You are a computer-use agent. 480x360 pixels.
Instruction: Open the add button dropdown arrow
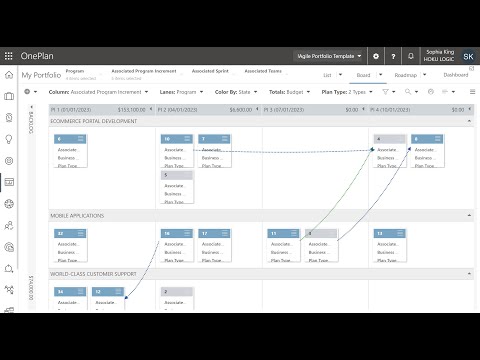tap(35, 92)
